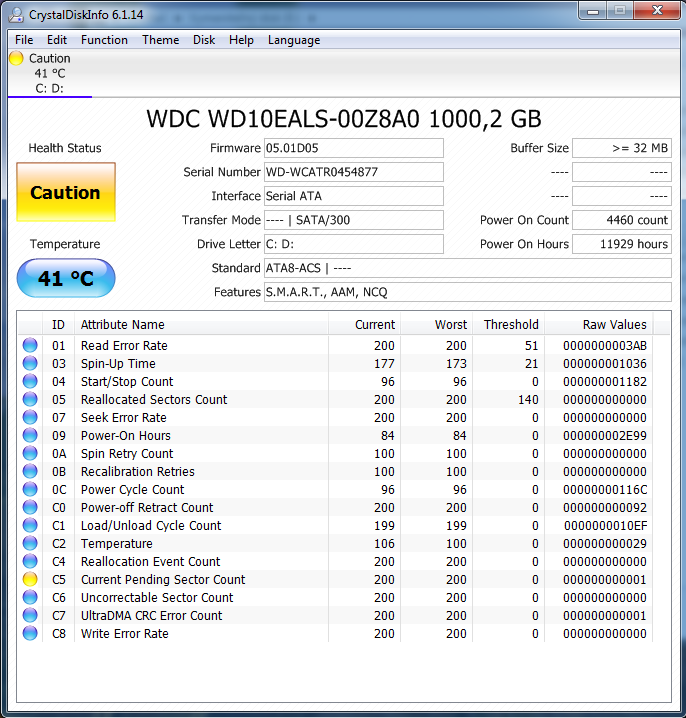The height and width of the screenshot is (718, 686).
Task: Click the Load/Unload Cycle Count row name
Action: (151, 526)
